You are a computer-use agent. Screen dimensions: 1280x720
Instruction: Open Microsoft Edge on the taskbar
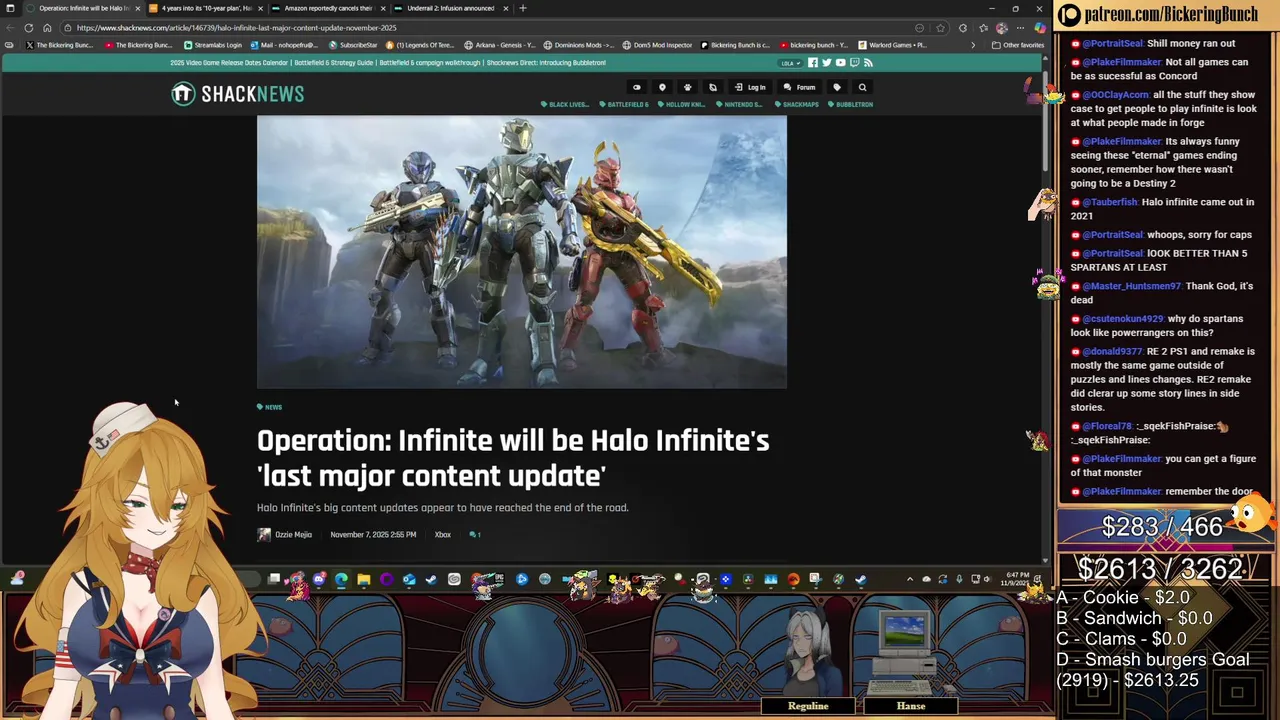[341, 579]
